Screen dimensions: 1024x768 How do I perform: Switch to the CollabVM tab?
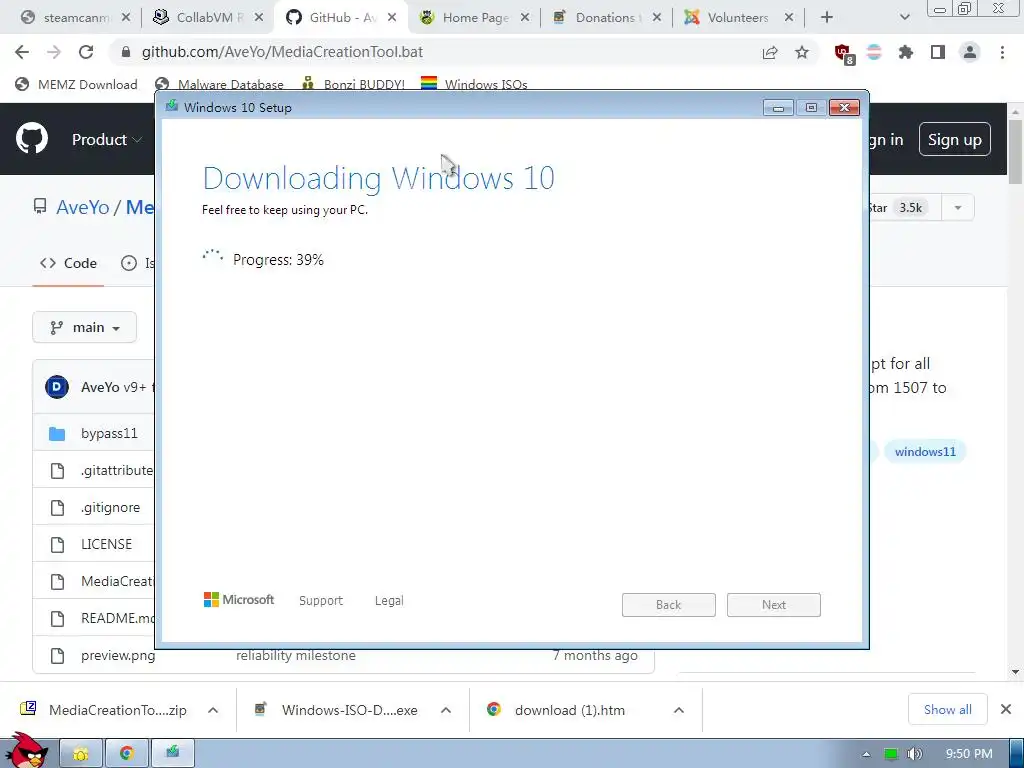click(208, 18)
